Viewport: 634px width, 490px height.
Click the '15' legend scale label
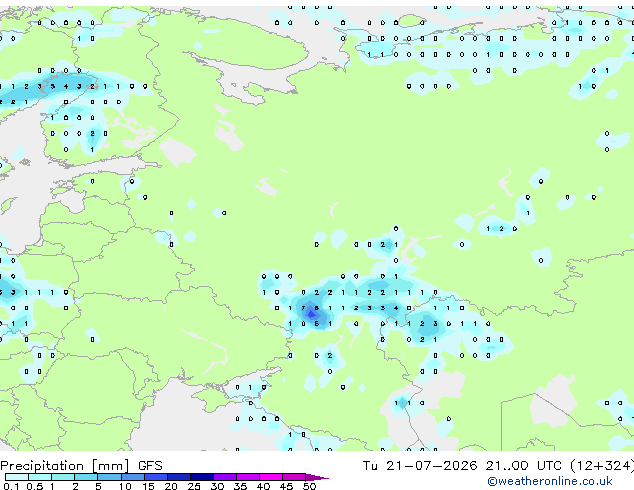tap(148, 486)
